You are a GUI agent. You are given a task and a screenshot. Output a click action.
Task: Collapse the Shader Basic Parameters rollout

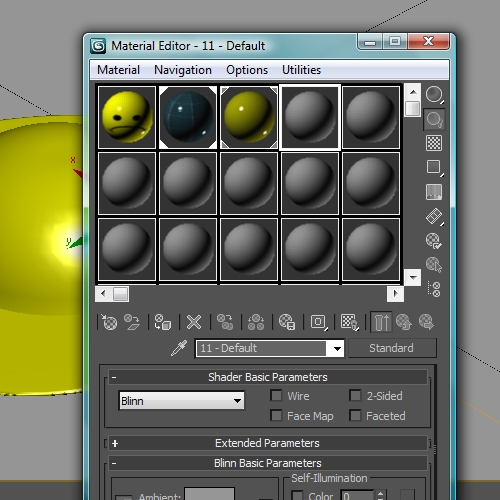pos(268,377)
